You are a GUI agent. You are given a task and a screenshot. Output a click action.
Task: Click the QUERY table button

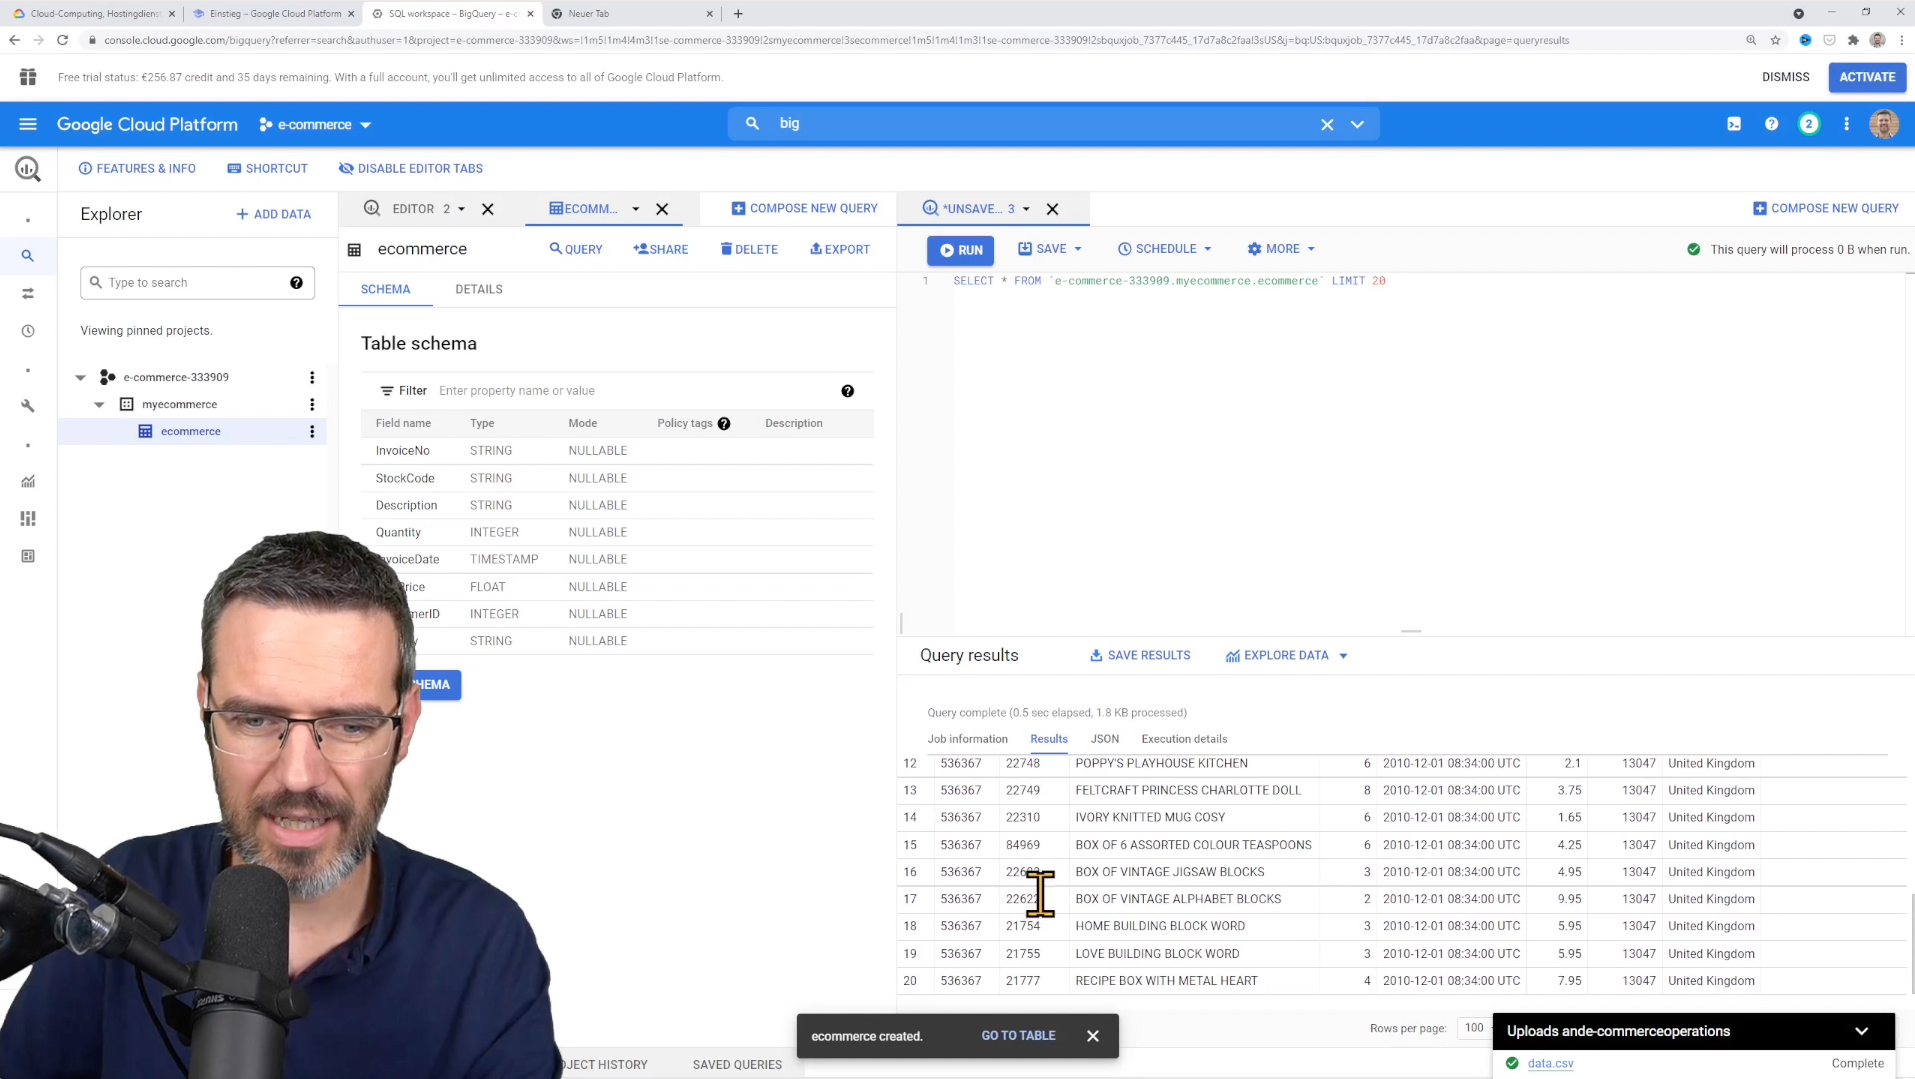[x=576, y=249]
